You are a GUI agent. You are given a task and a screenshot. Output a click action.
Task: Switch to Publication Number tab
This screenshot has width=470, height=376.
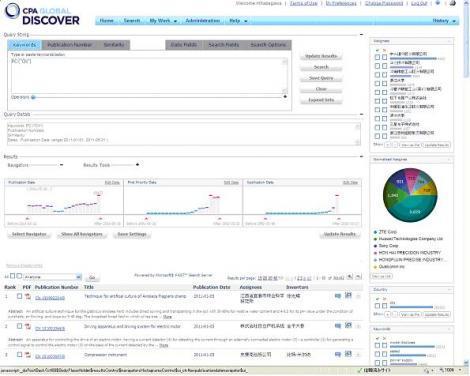click(x=69, y=45)
